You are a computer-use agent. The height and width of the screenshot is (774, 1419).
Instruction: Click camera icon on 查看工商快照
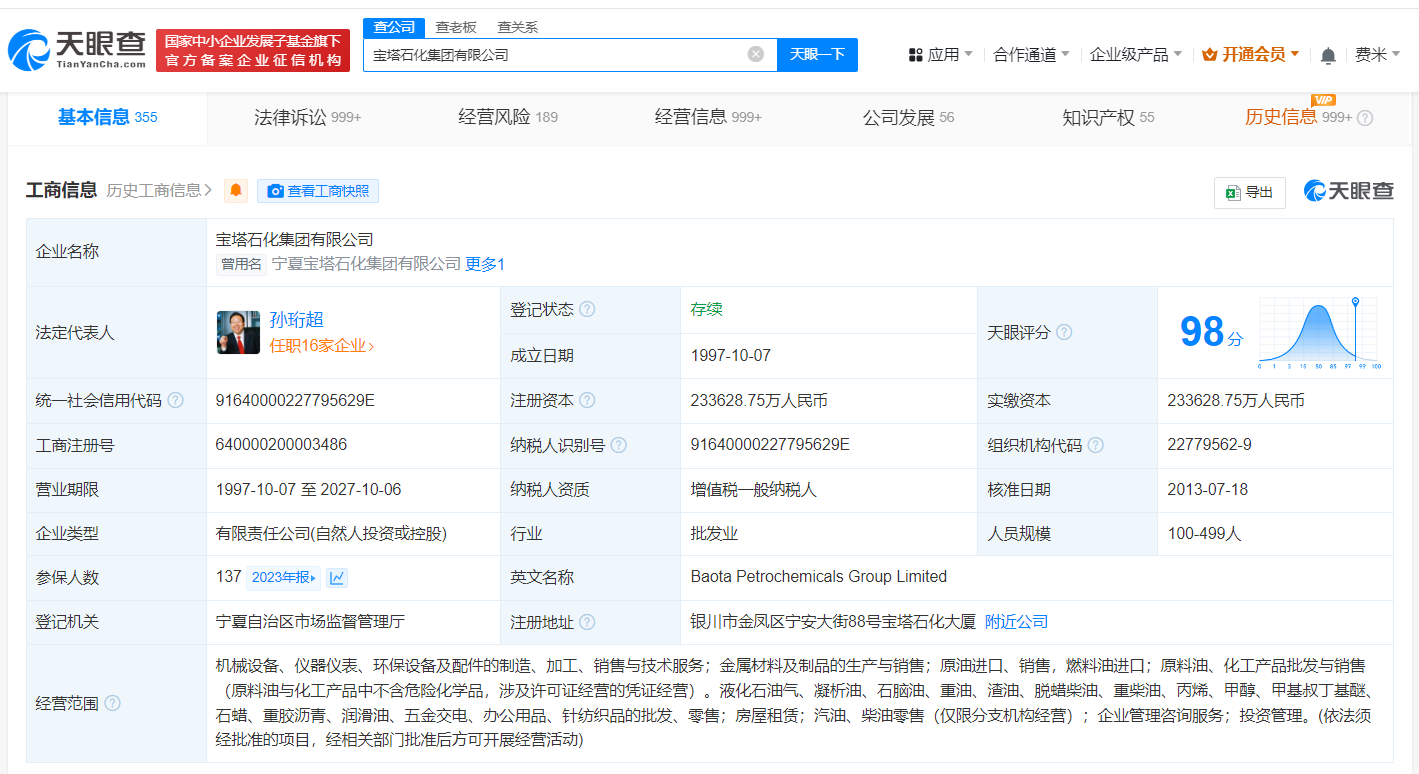click(x=275, y=191)
